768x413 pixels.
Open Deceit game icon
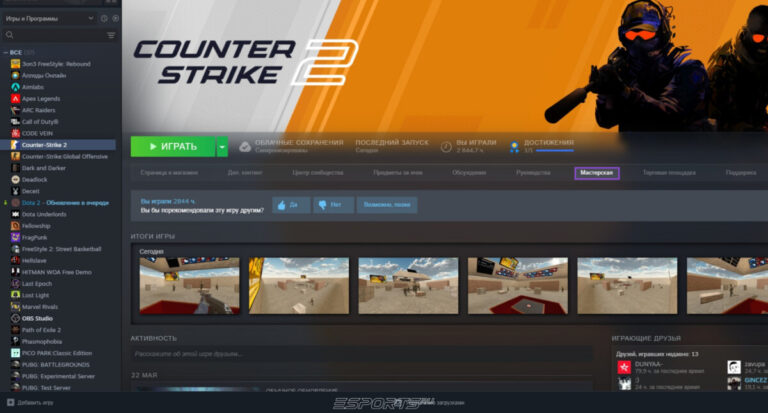pos(15,191)
